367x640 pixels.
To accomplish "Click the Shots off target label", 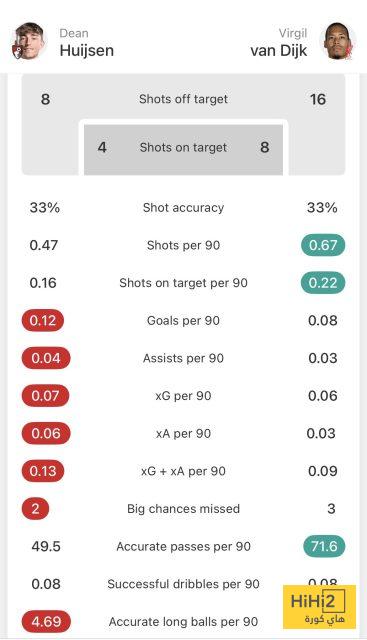I will pyautogui.click(x=183, y=99).
